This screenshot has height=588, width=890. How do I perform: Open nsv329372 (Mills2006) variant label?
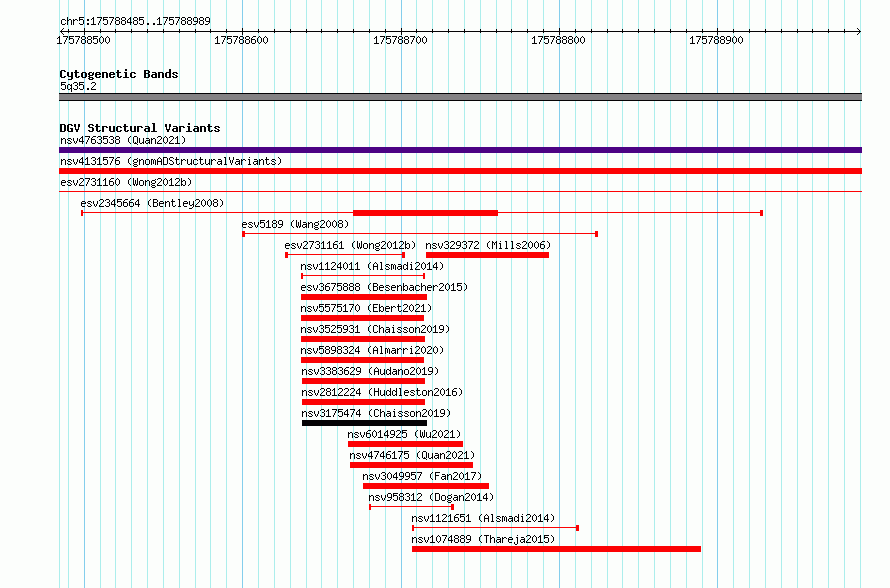point(488,245)
